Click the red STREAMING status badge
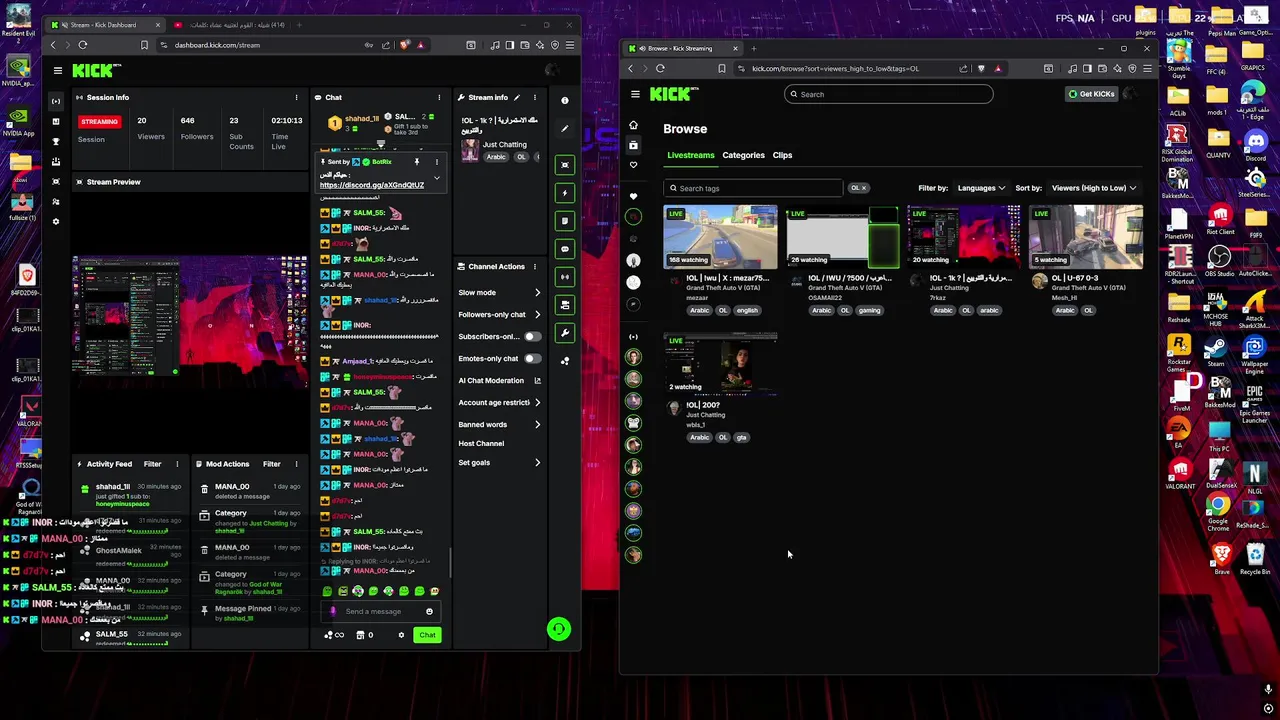1280x720 pixels. click(99, 121)
